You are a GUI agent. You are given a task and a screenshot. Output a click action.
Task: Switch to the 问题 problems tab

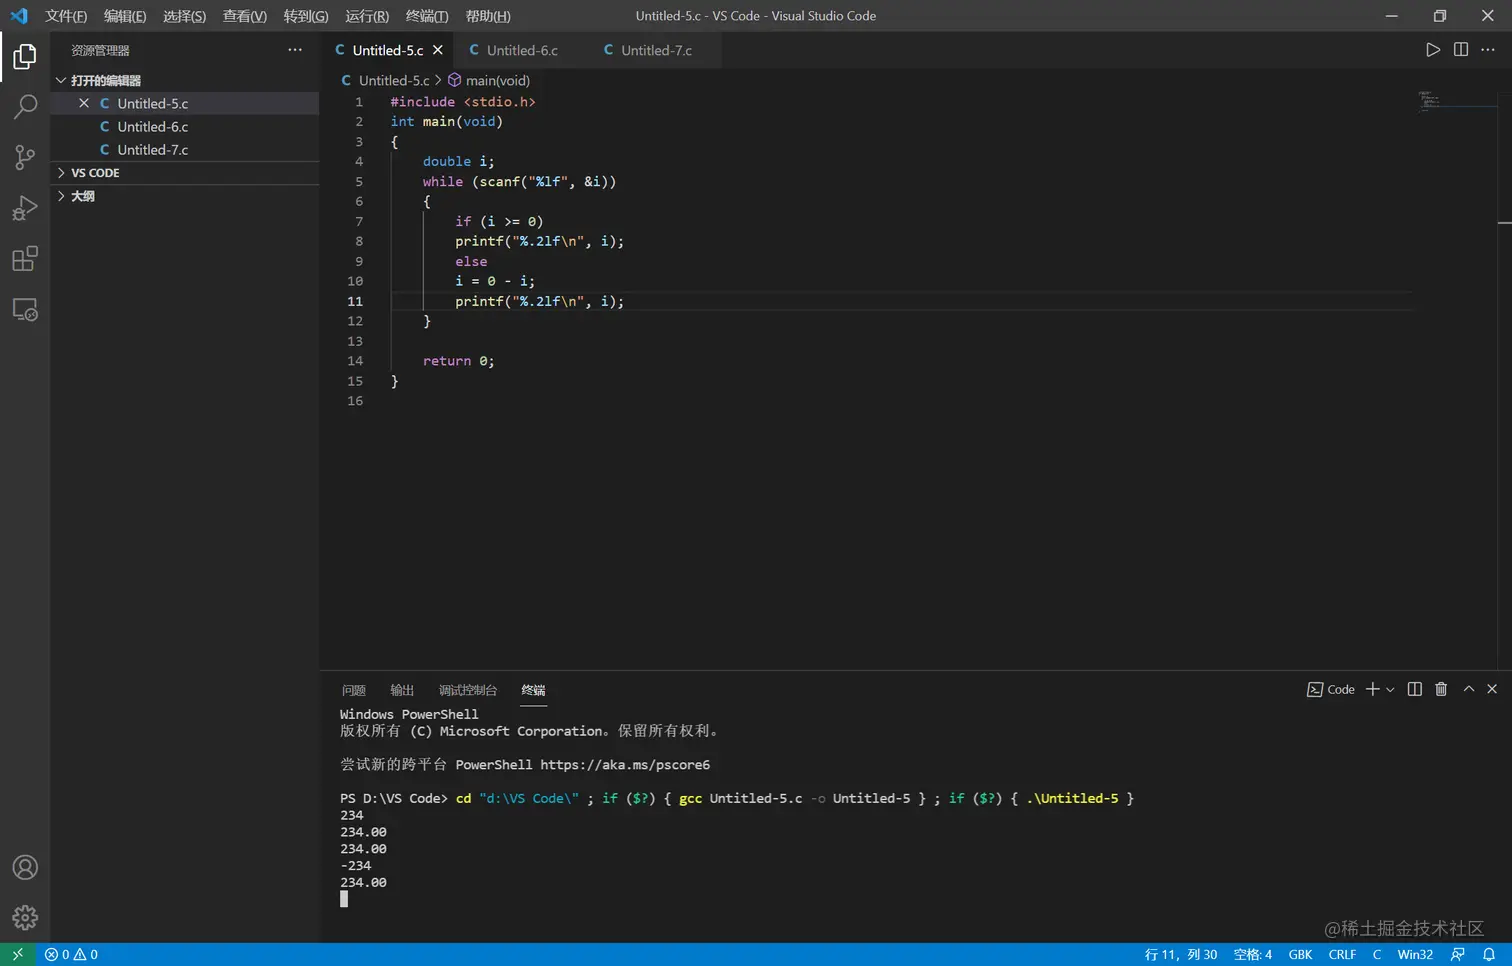click(354, 690)
